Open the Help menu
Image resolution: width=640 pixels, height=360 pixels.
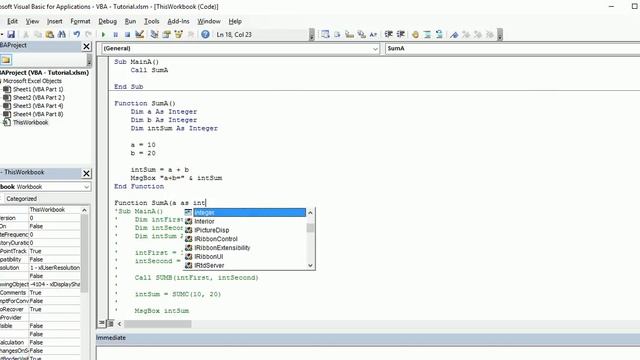pos(235,21)
